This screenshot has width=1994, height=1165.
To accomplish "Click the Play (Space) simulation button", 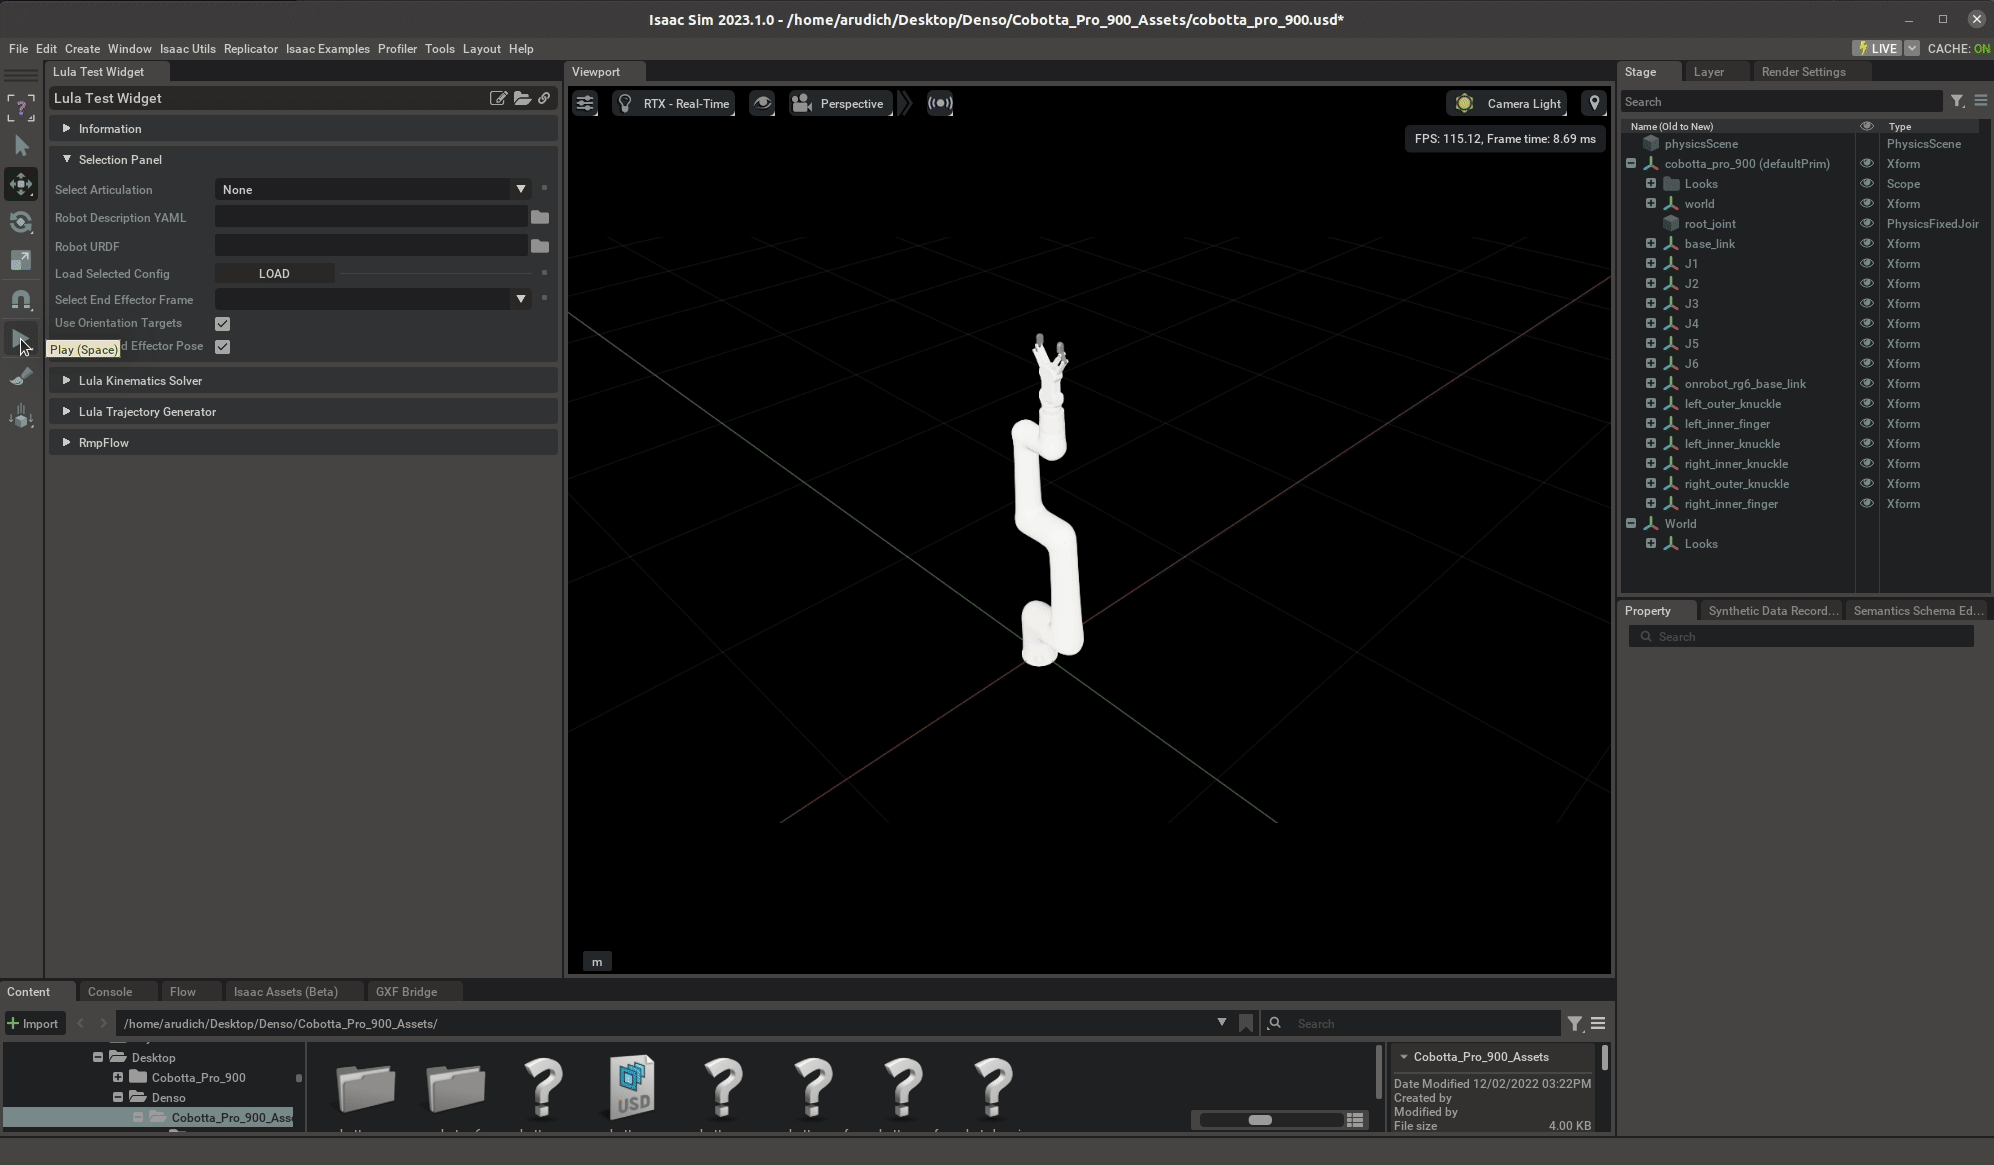I will (21, 339).
